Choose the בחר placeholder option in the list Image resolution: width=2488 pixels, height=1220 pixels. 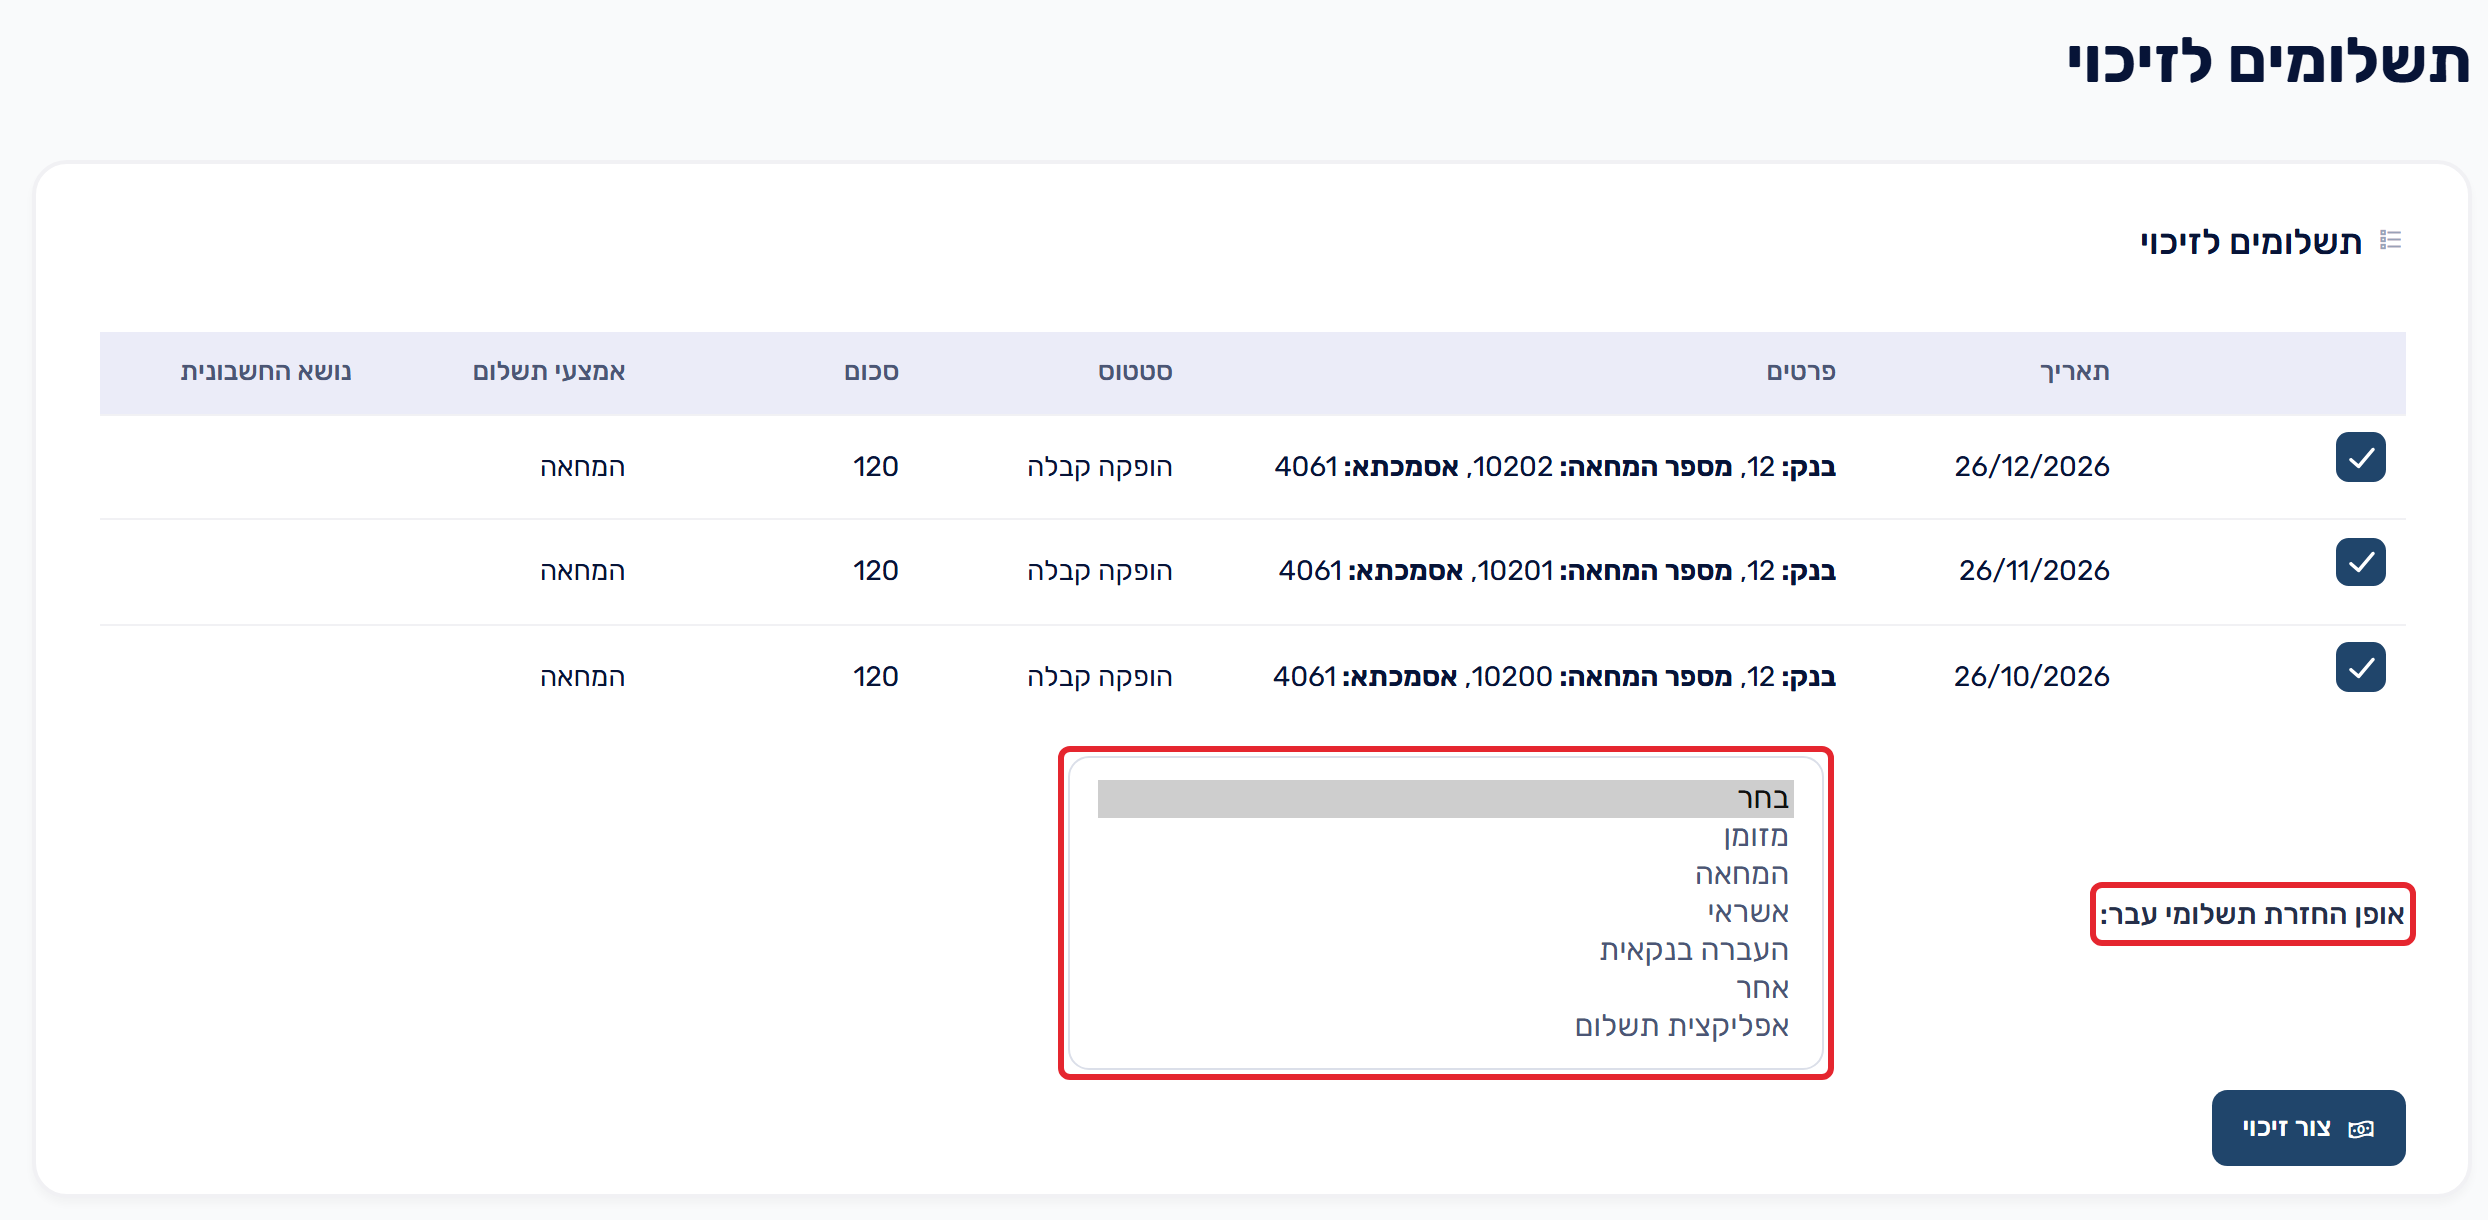pyautogui.click(x=1445, y=799)
